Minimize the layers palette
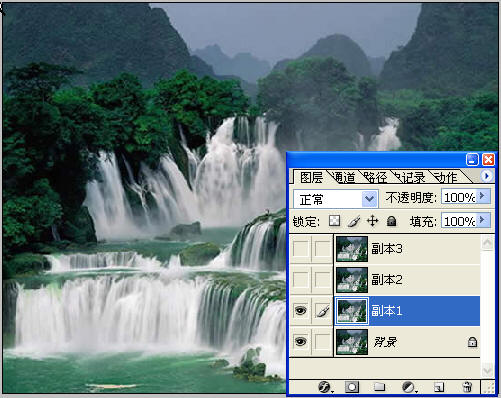Screen dimensions: 501x398 pyautogui.click(x=472, y=160)
